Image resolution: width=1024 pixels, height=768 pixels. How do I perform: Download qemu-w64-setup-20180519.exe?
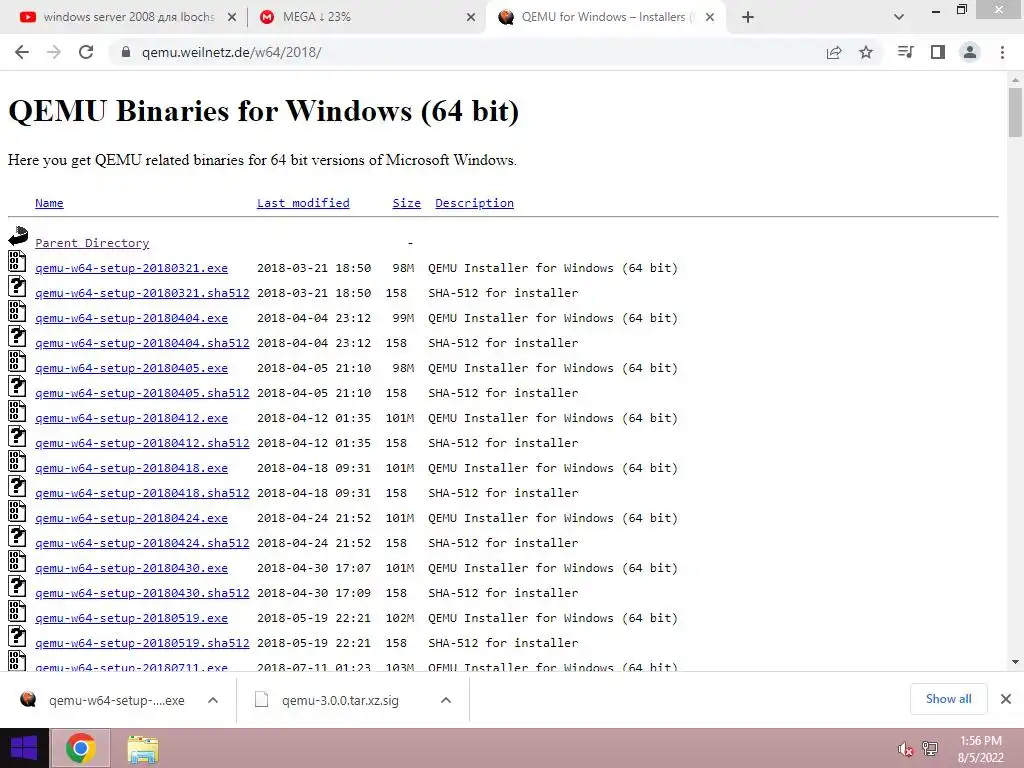[x=131, y=618]
